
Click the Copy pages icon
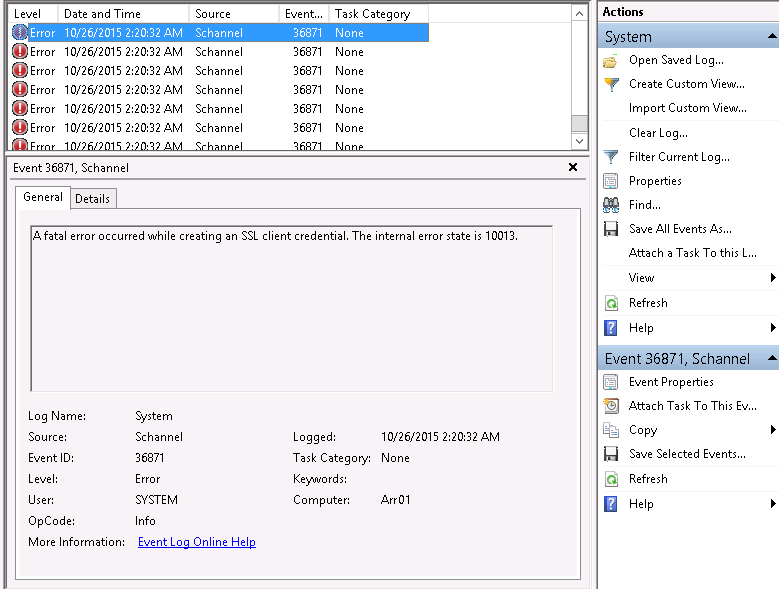611,430
